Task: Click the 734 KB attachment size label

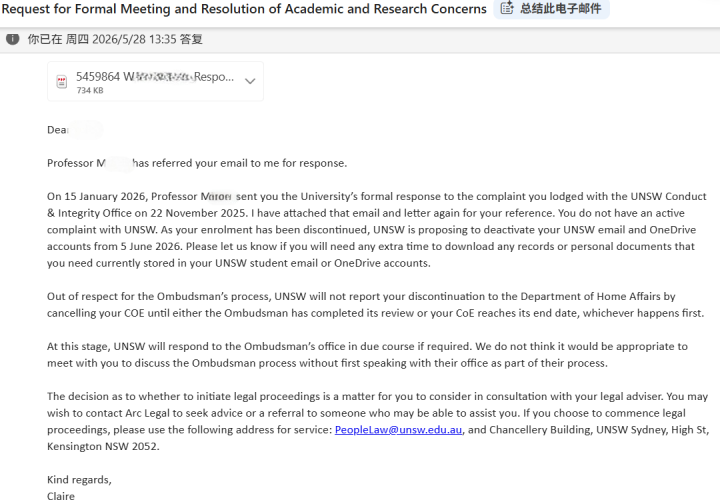Action: (90, 90)
